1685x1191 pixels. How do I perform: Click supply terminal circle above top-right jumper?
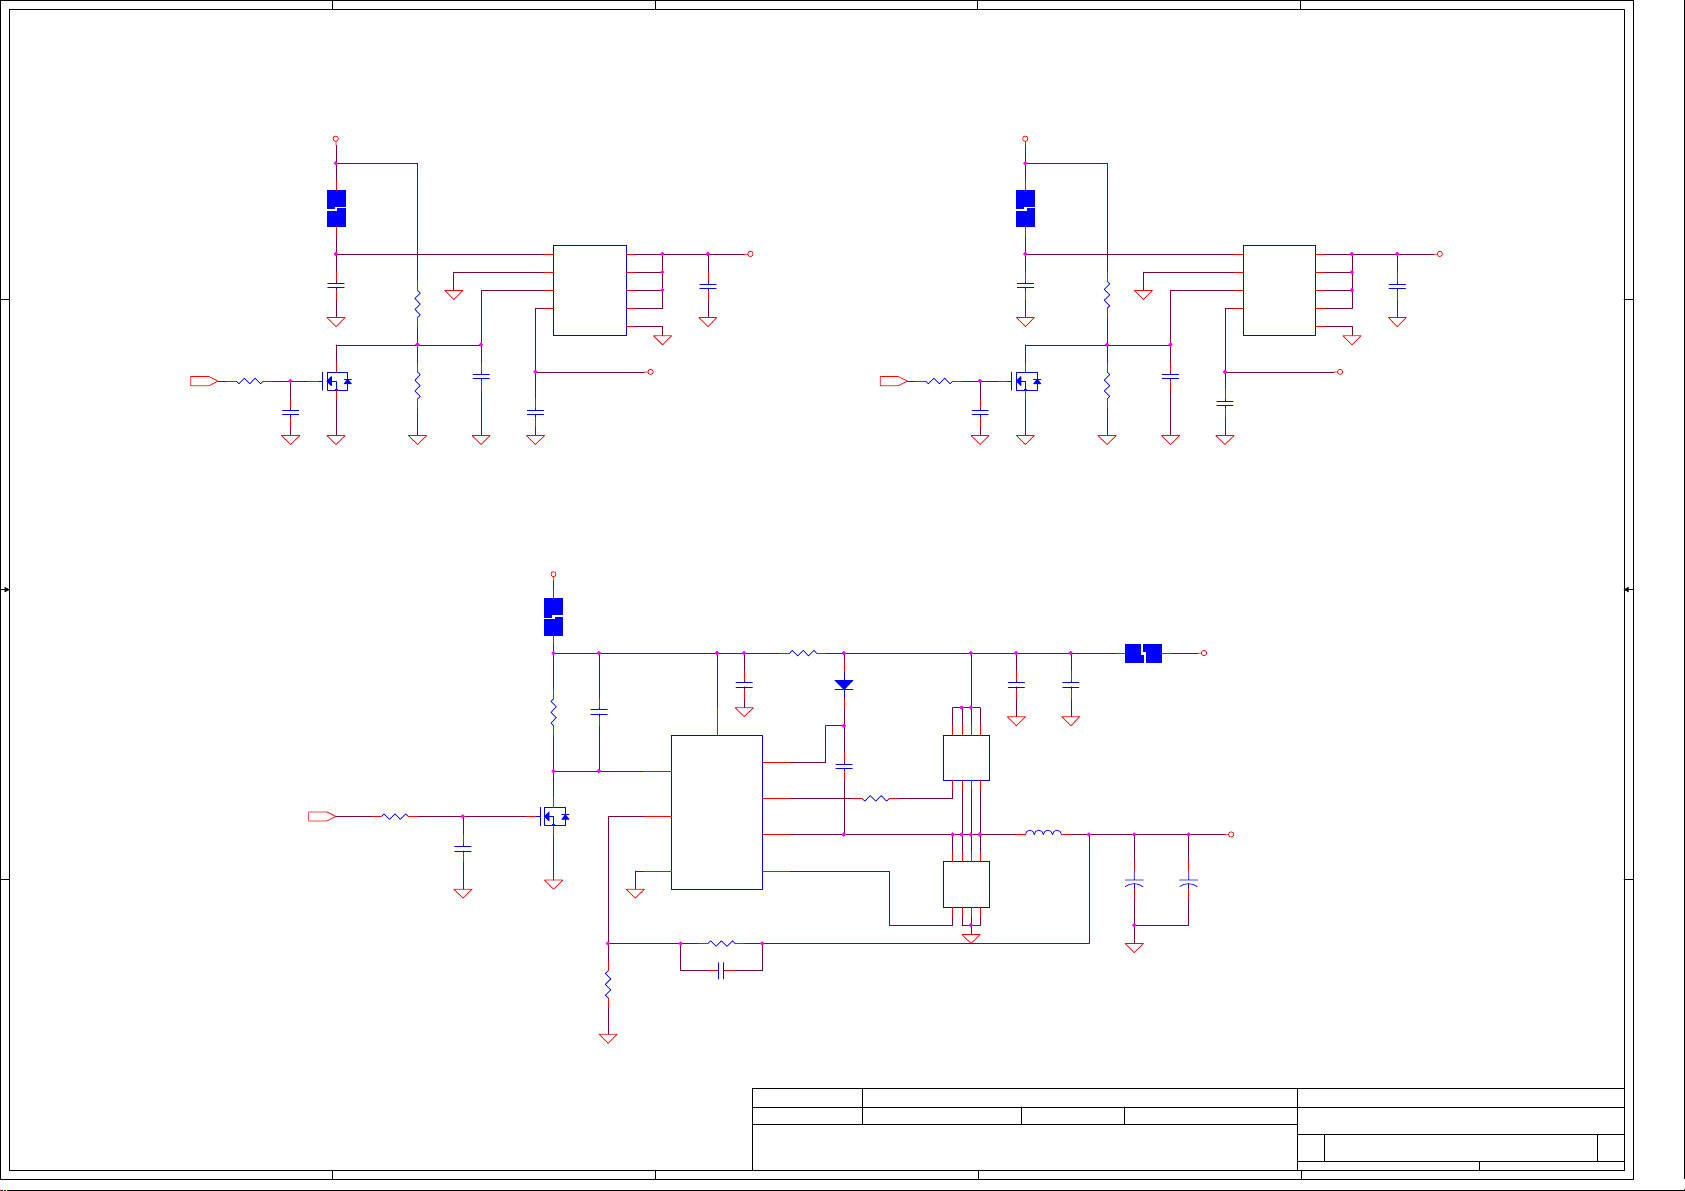[x=1025, y=139]
